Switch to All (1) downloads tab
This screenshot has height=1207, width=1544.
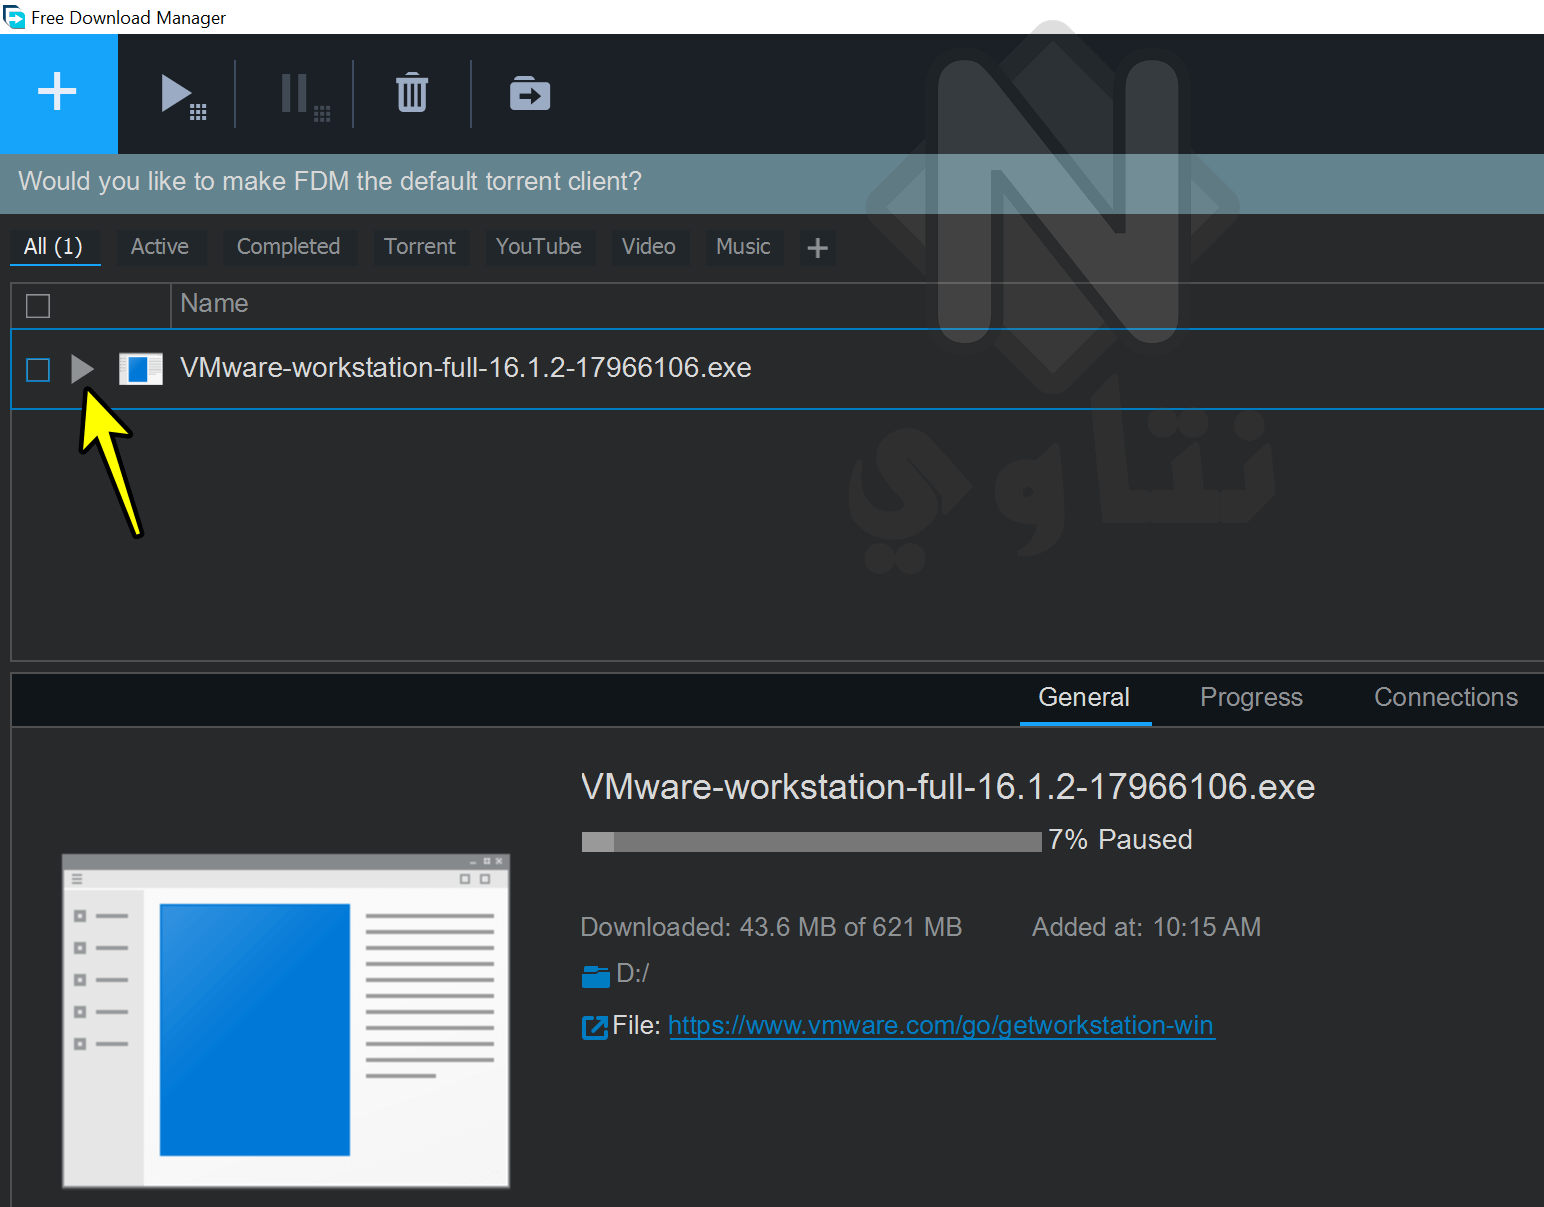tap(54, 246)
